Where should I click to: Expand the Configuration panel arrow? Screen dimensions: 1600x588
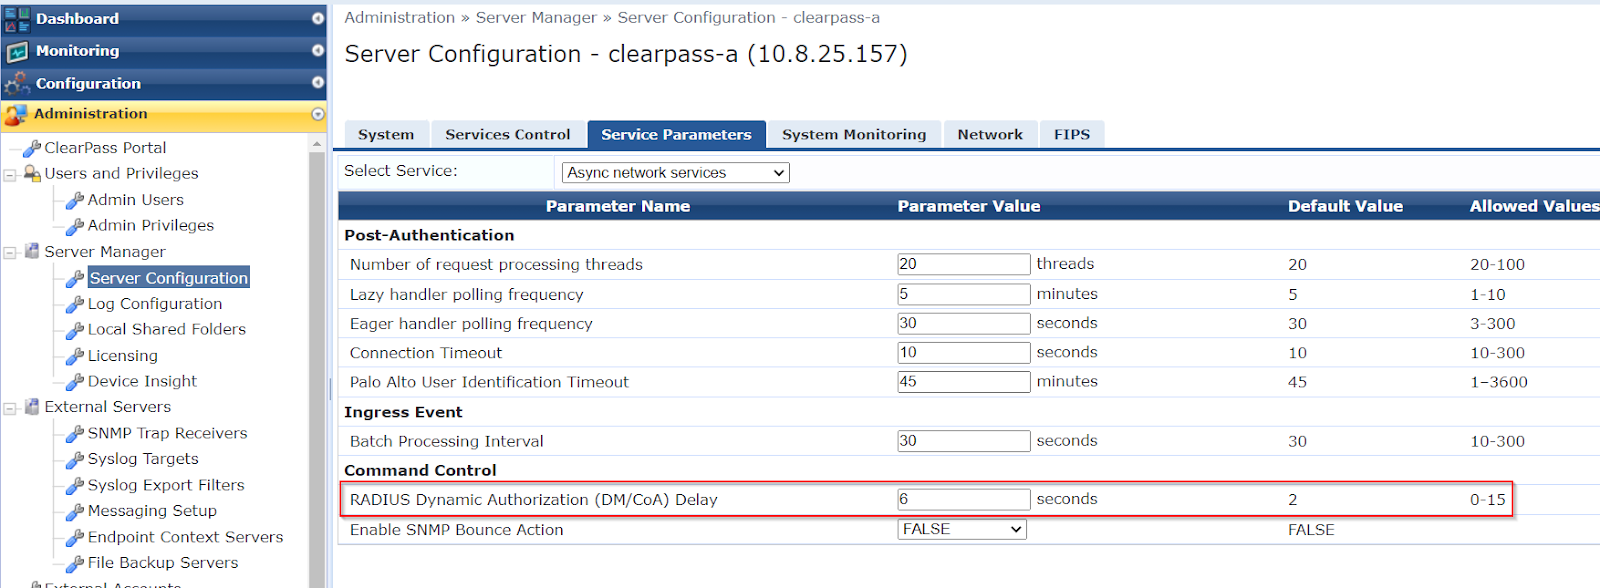pos(318,83)
